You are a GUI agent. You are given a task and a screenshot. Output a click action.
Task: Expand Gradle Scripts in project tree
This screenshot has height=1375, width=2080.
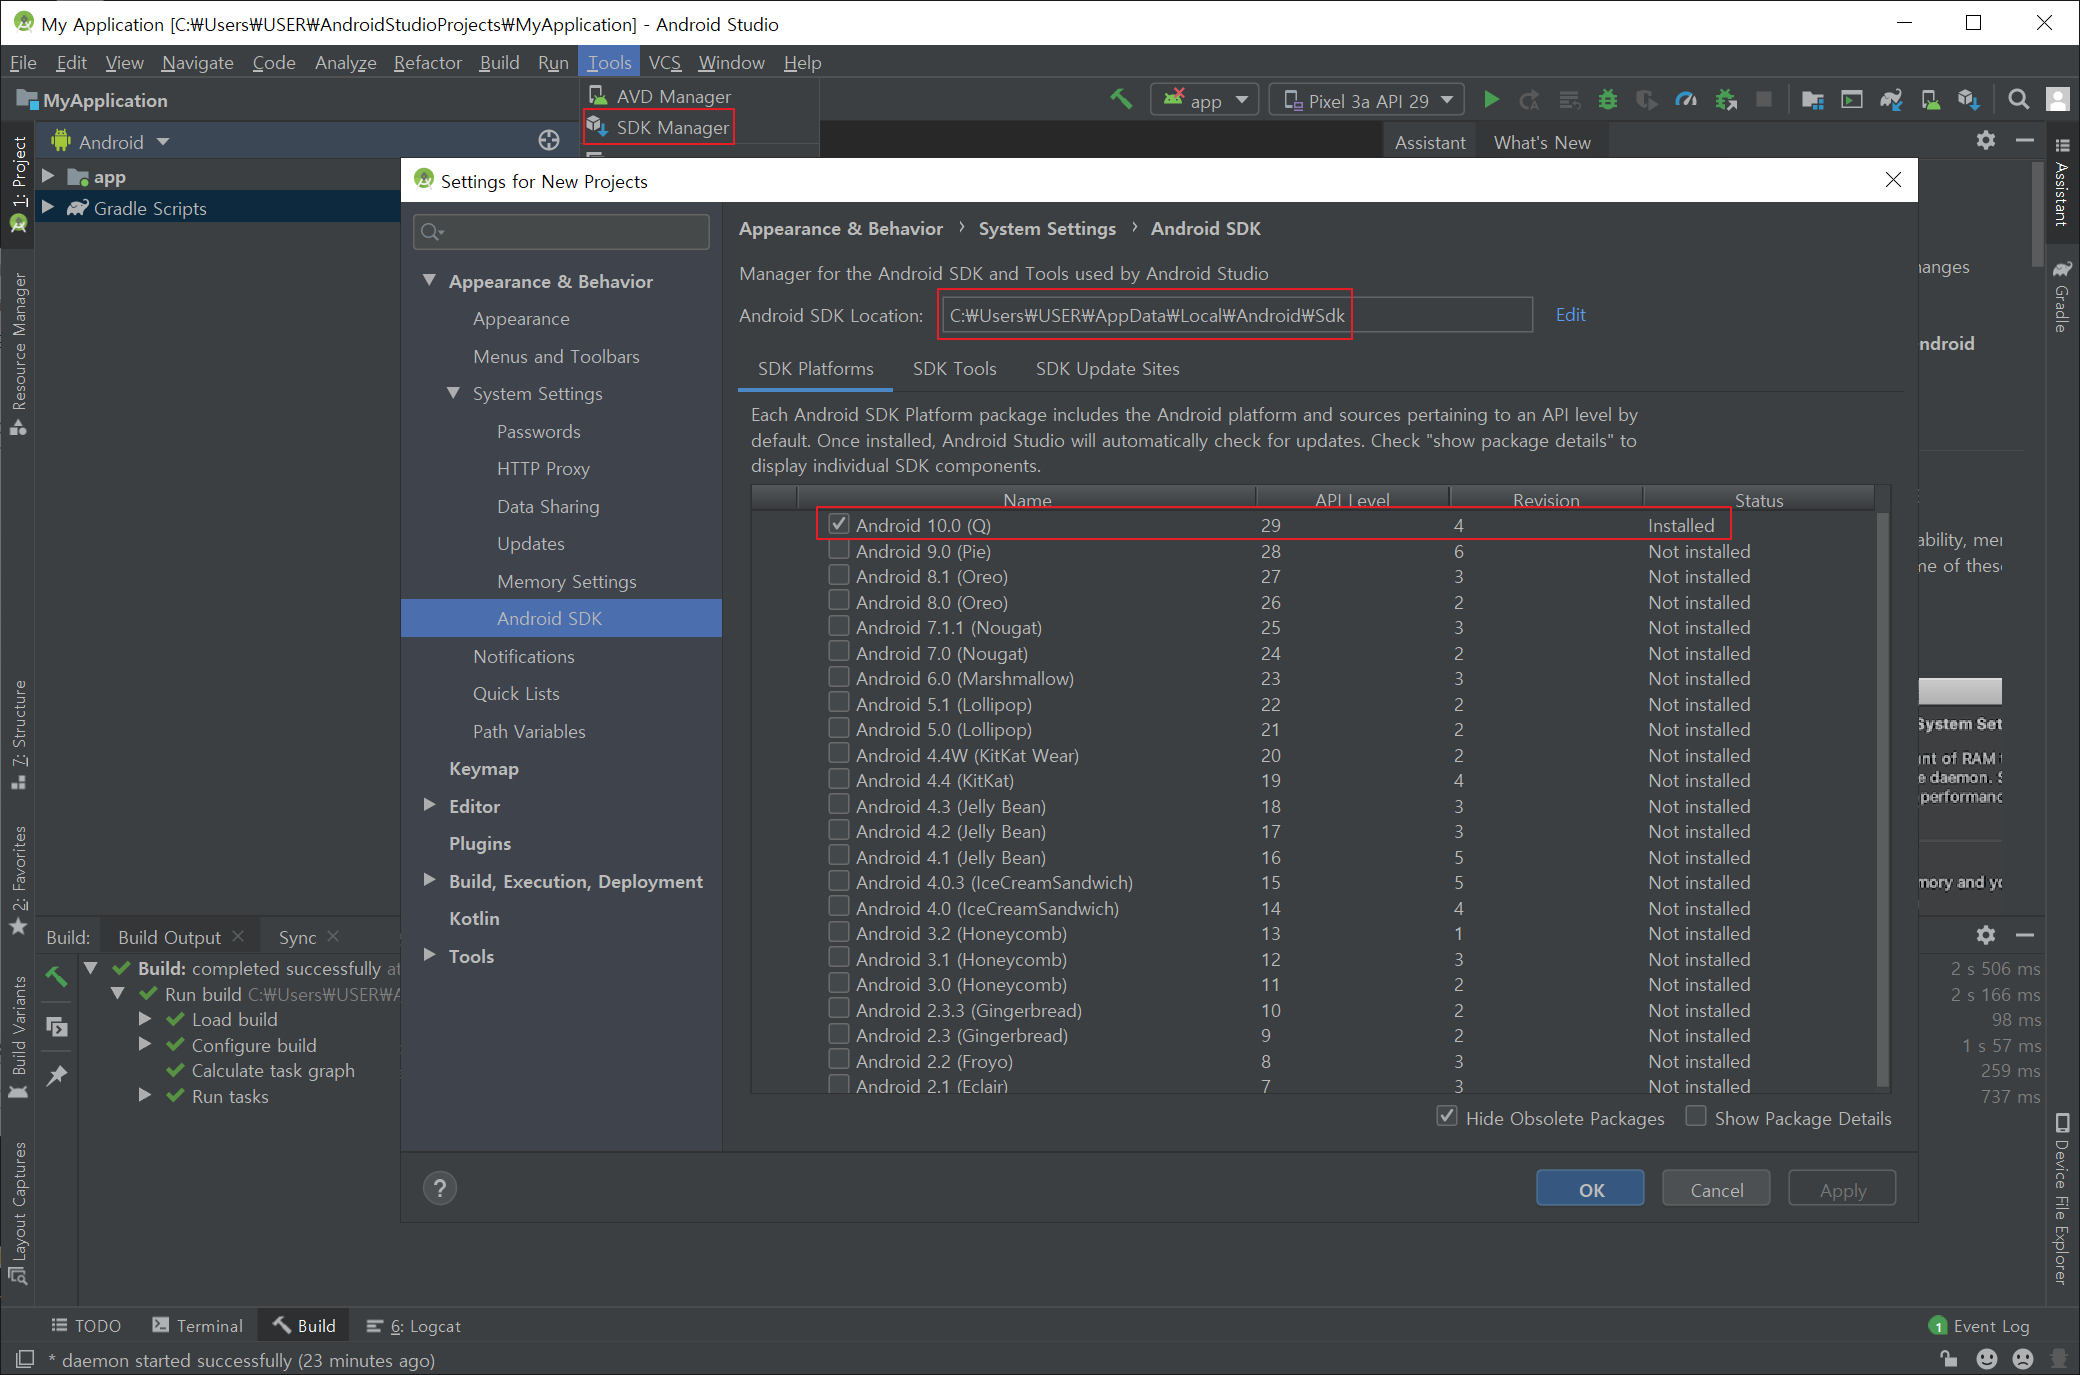pyautogui.click(x=47, y=207)
